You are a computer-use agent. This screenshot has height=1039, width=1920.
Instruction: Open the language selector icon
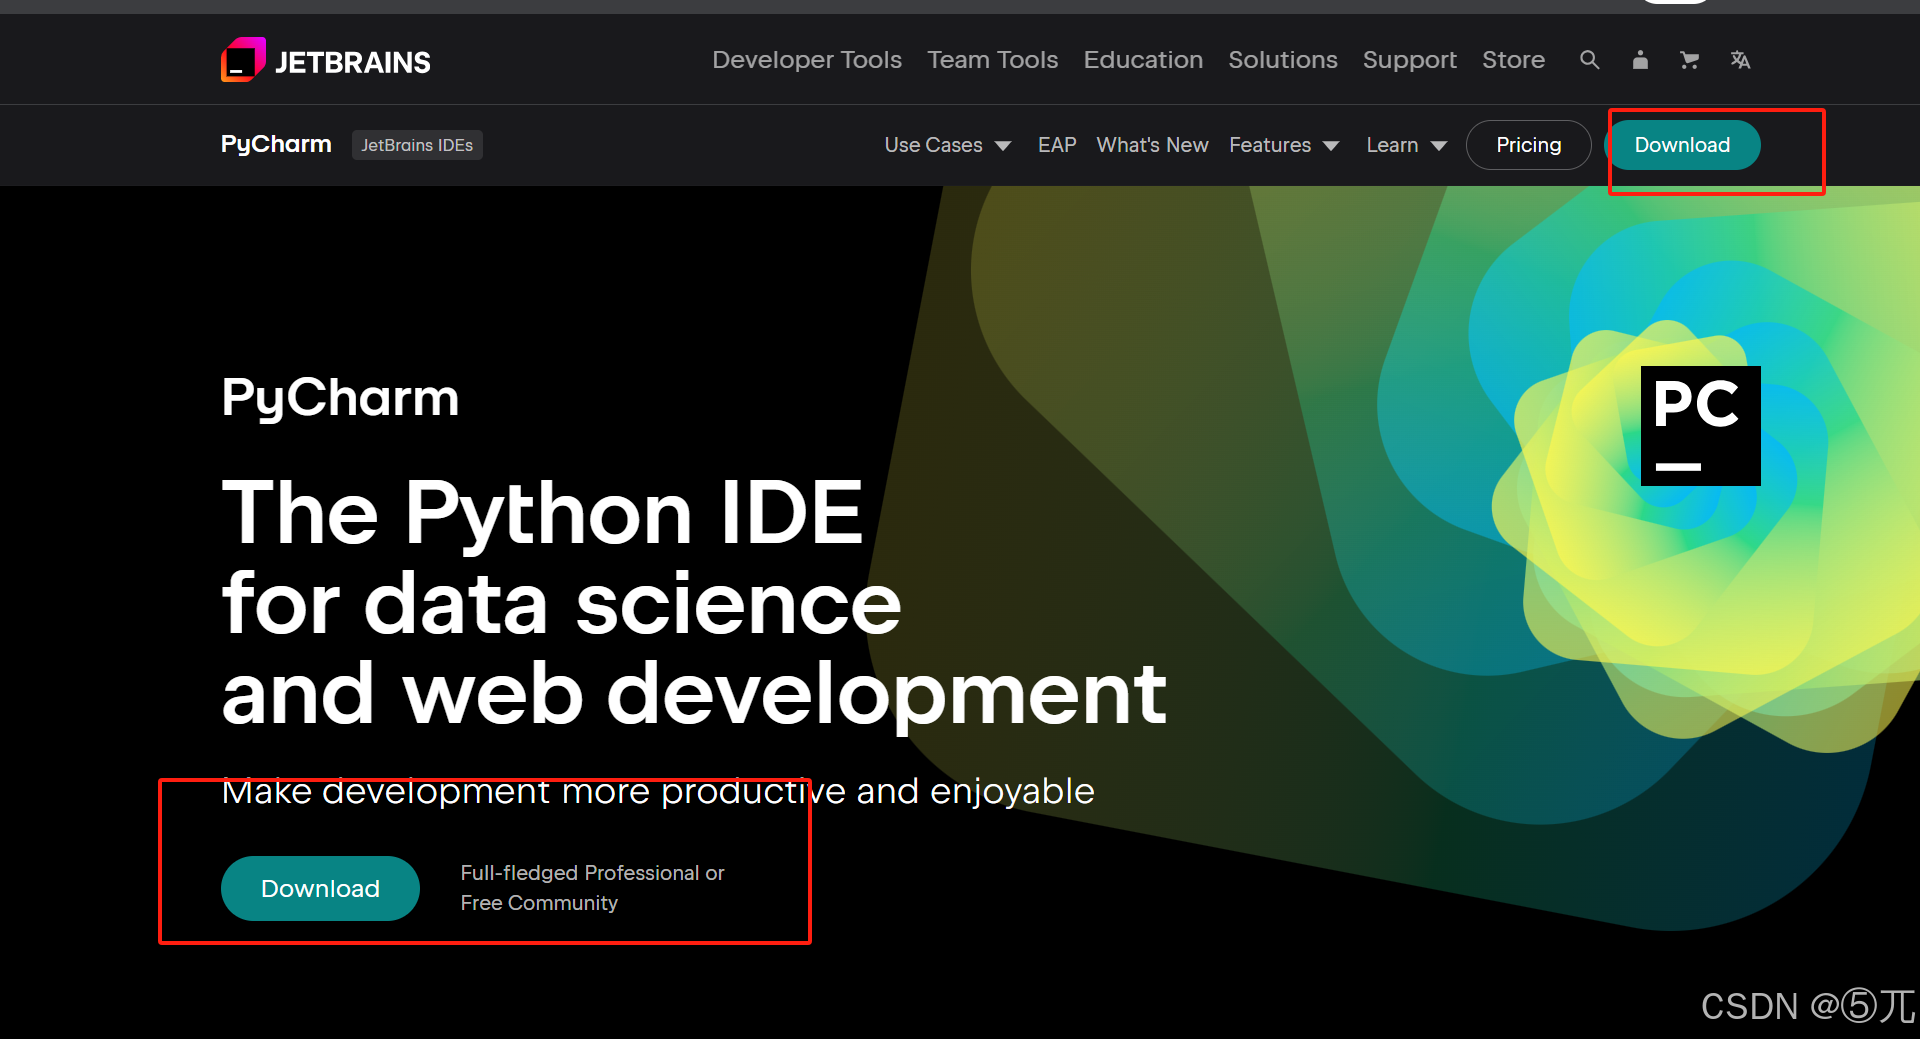pos(1740,60)
